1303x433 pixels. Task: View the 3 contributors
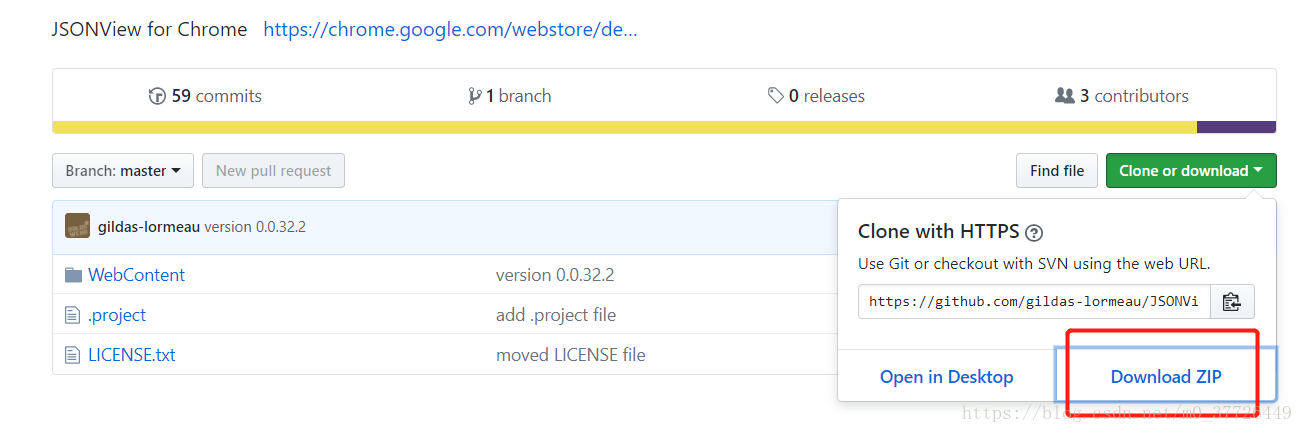[x=1122, y=96]
